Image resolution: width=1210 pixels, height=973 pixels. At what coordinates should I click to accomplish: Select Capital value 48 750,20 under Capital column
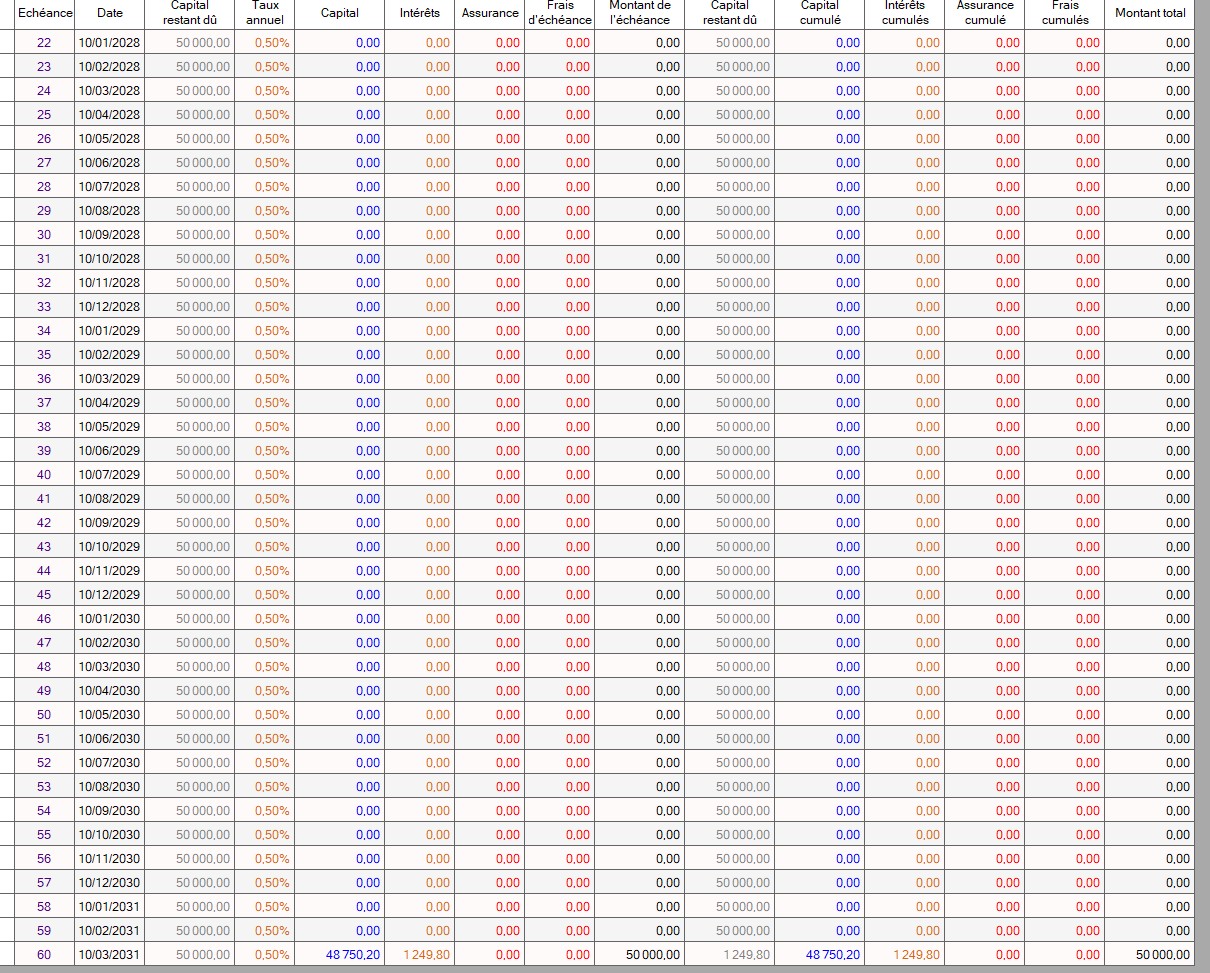point(353,955)
